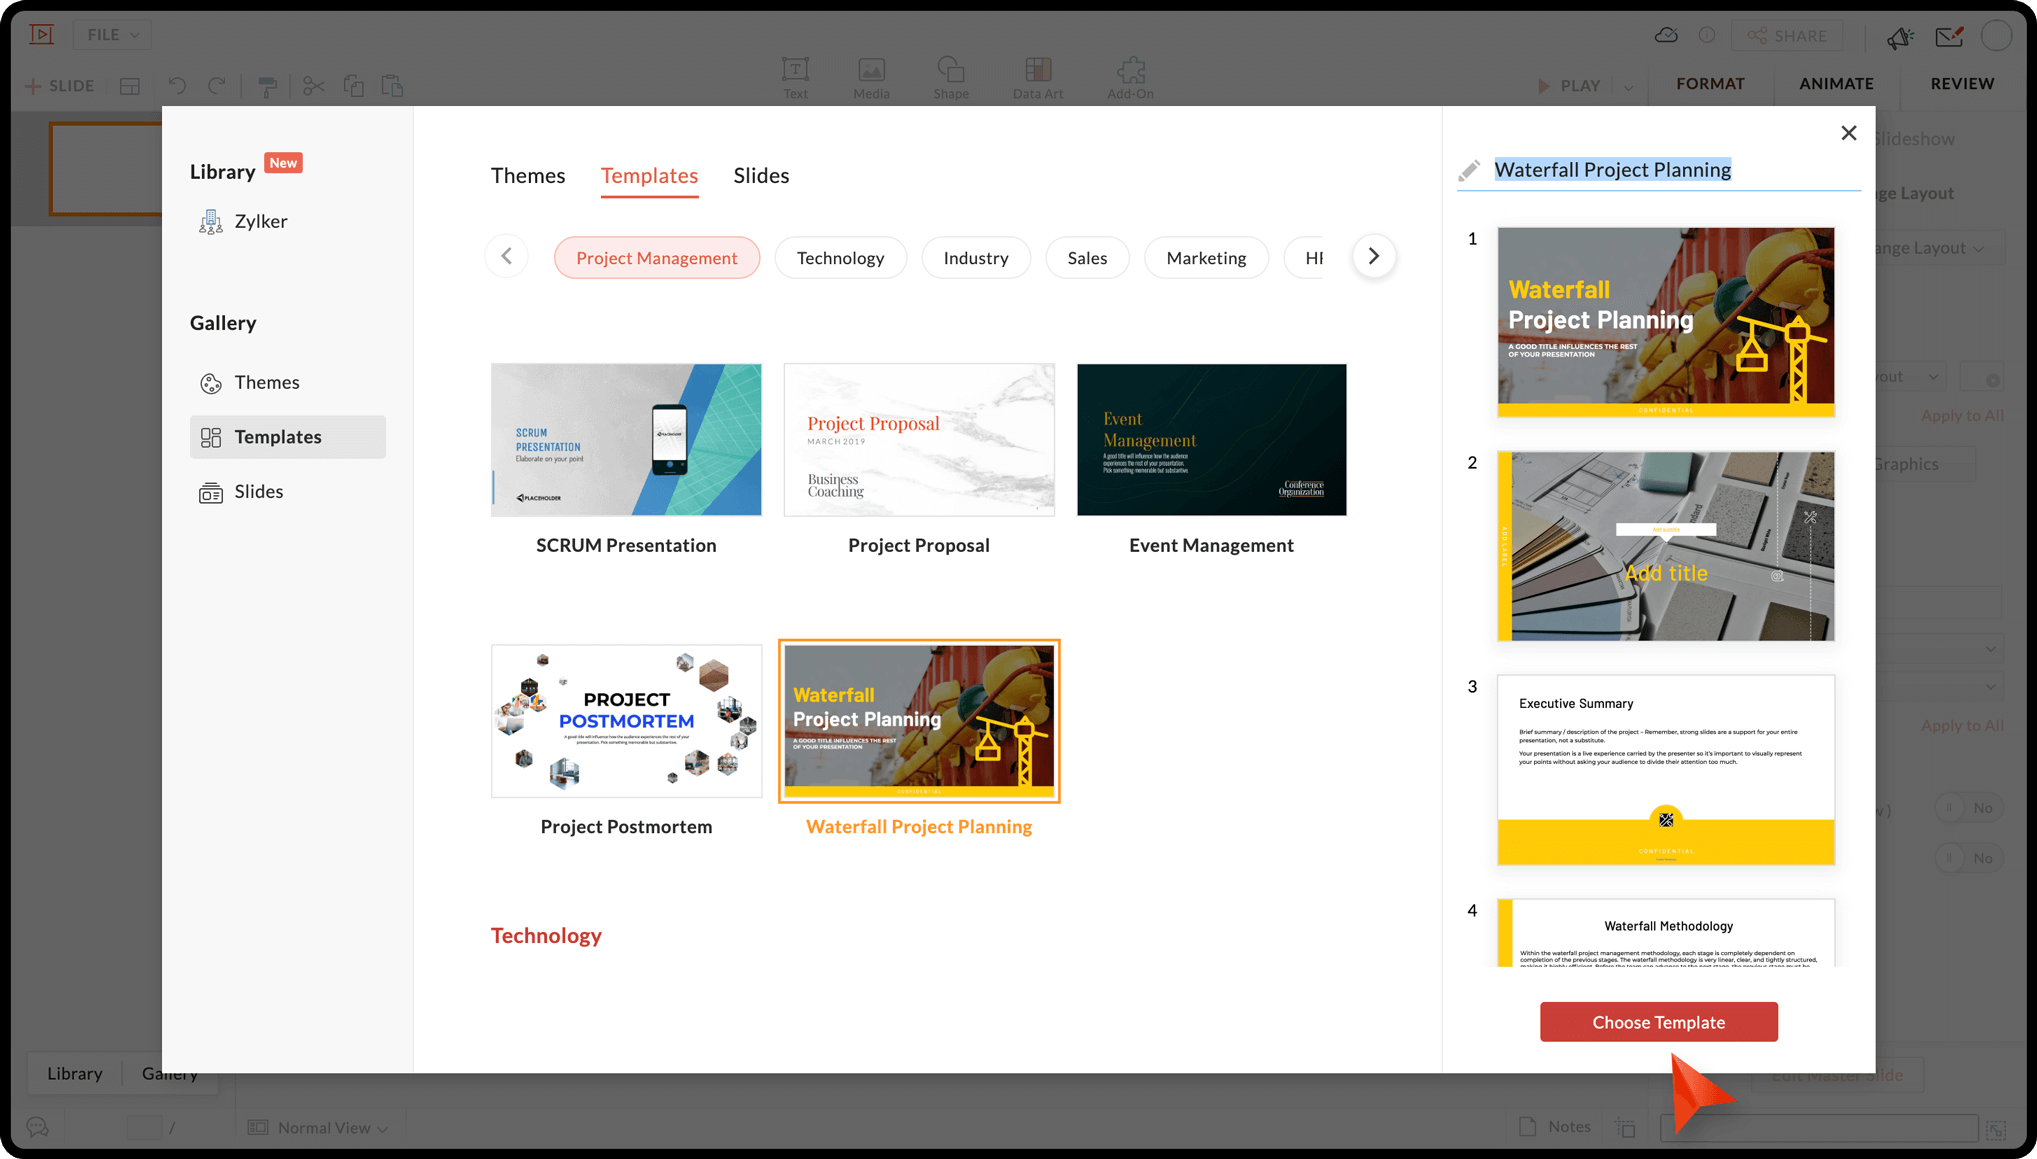The image size is (2037, 1159).
Task: Click the Add-On puzzle icon
Action: [1130, 69]
